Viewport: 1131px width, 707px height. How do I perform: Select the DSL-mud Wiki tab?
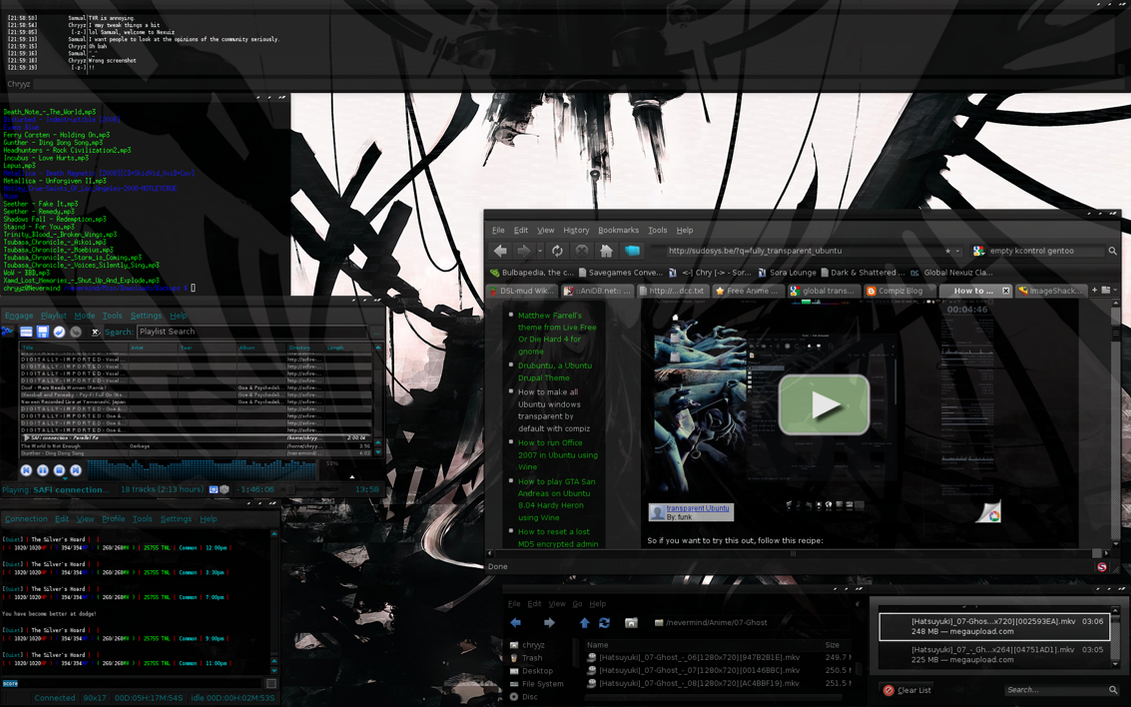point(522,291)
